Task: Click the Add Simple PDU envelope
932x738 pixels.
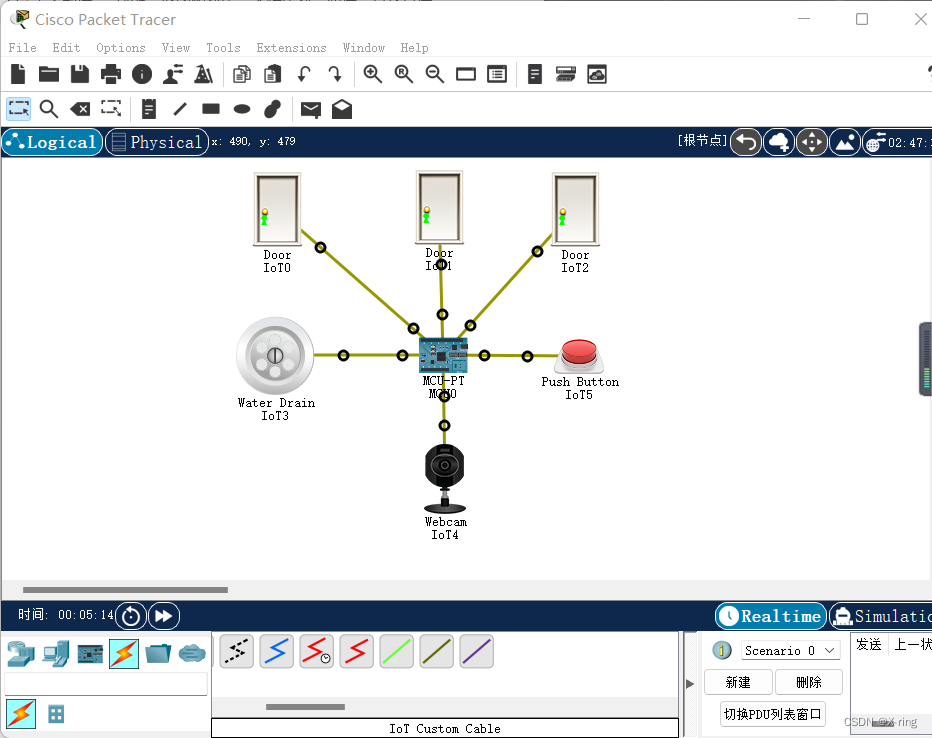Action: tap(310, 109)
